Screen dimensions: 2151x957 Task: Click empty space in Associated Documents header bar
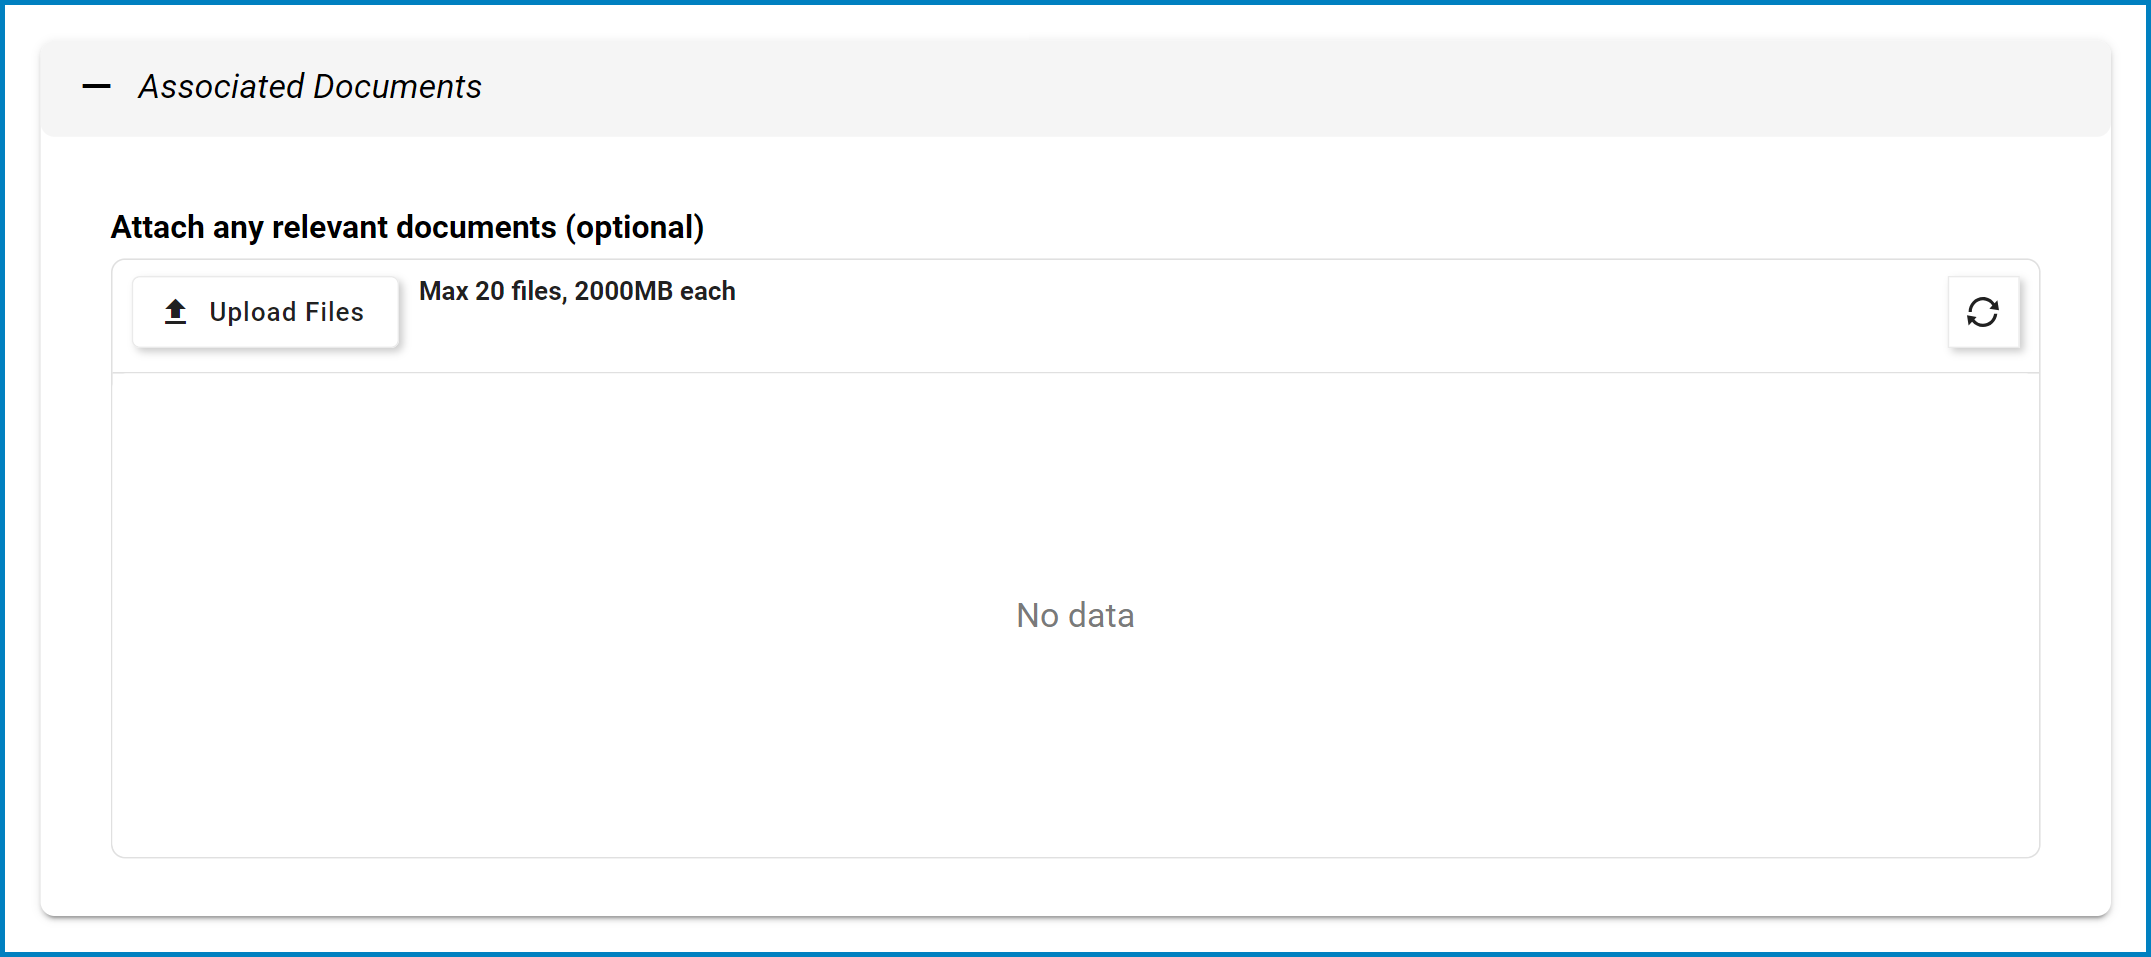[x=1300, y=87]
